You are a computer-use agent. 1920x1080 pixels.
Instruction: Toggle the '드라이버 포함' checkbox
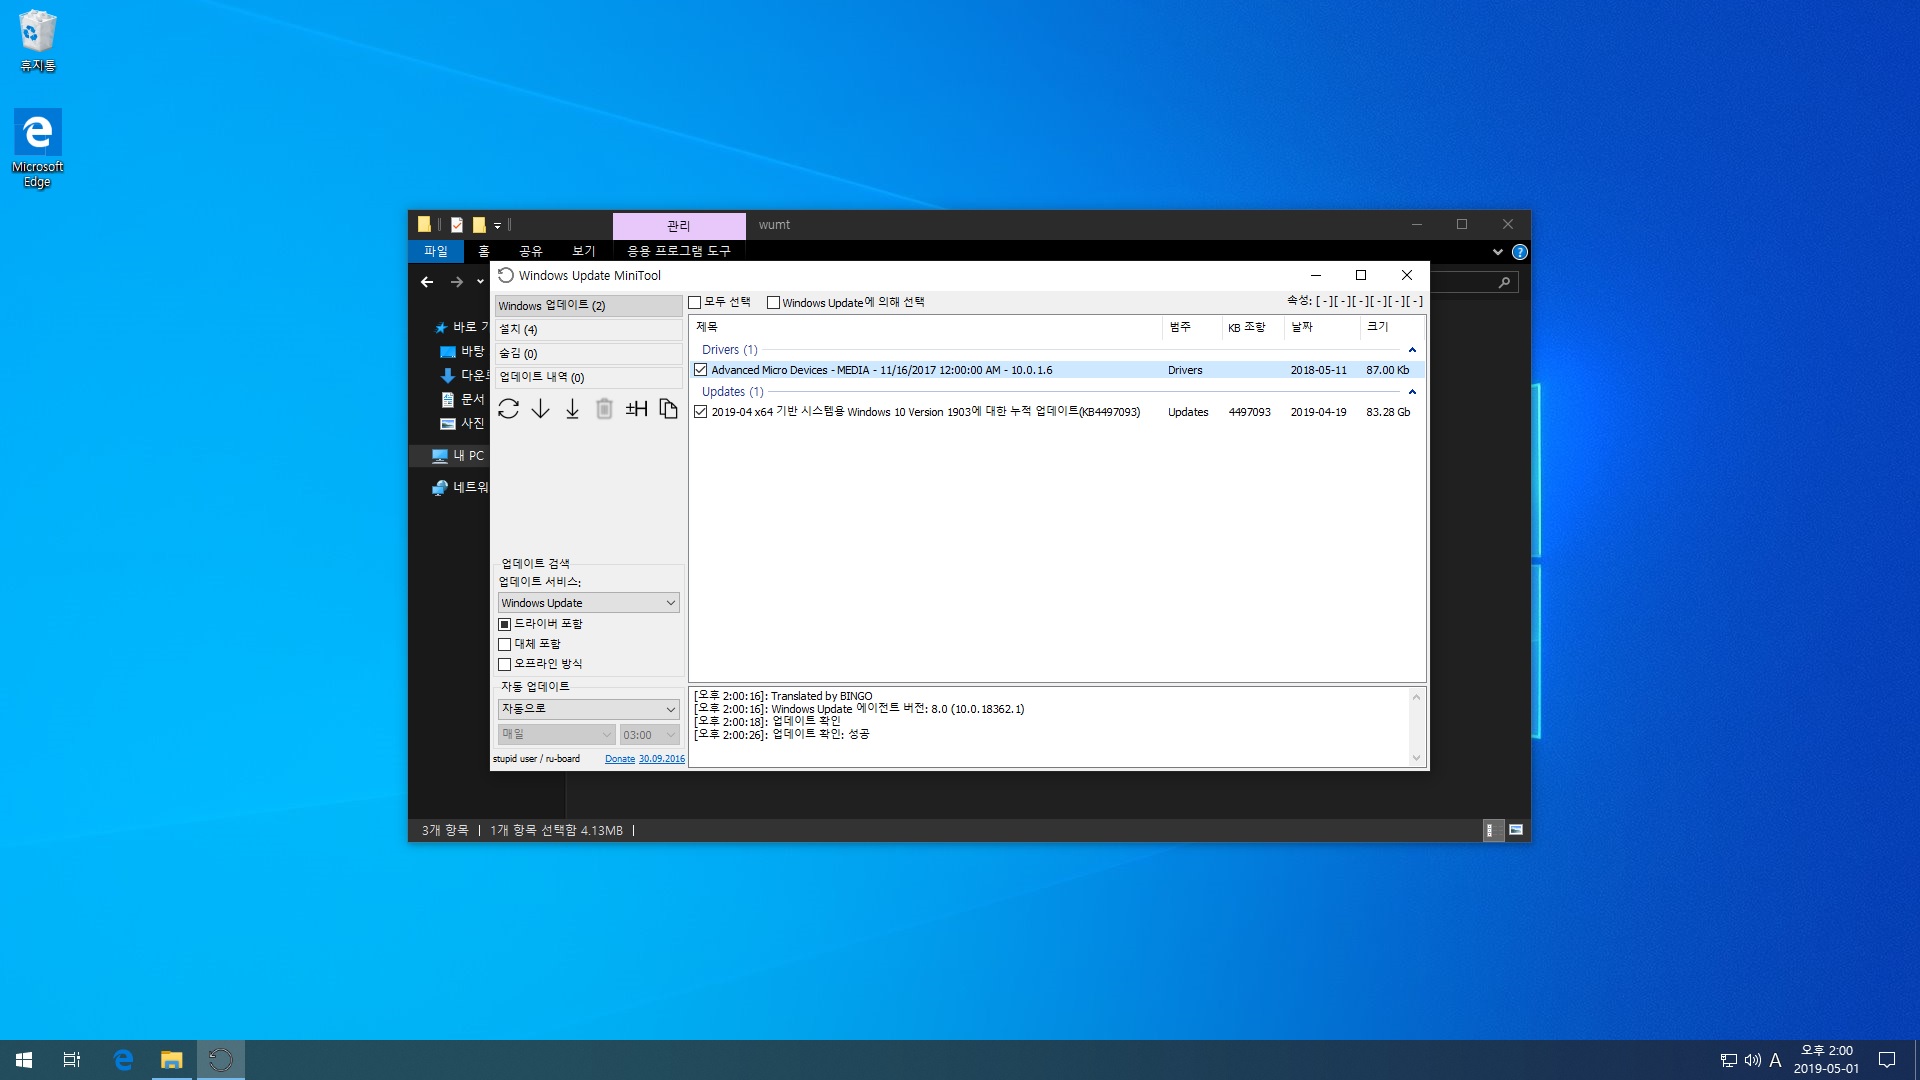click(505, 624)
